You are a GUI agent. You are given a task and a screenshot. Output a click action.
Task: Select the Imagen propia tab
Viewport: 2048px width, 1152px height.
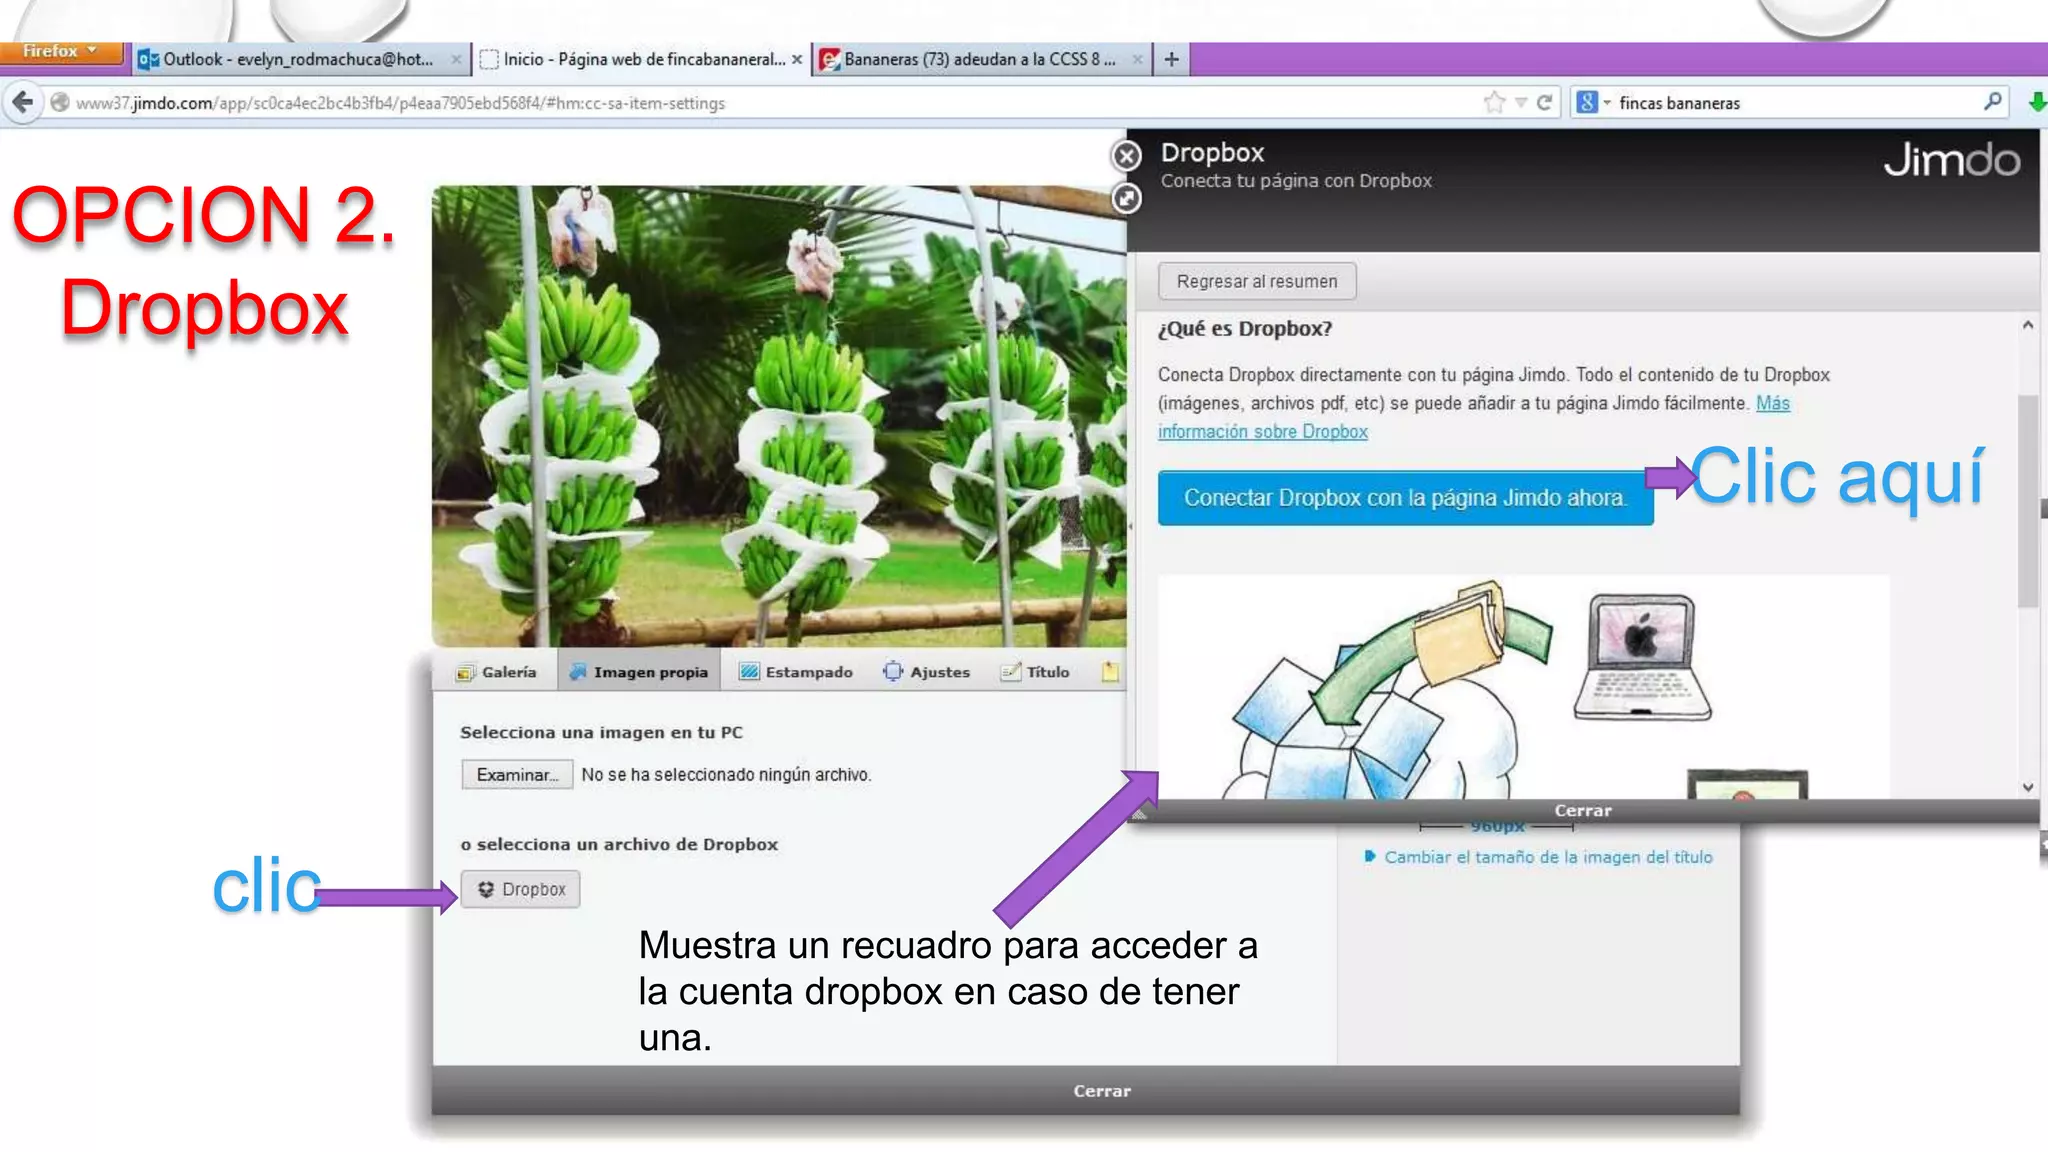639,673
